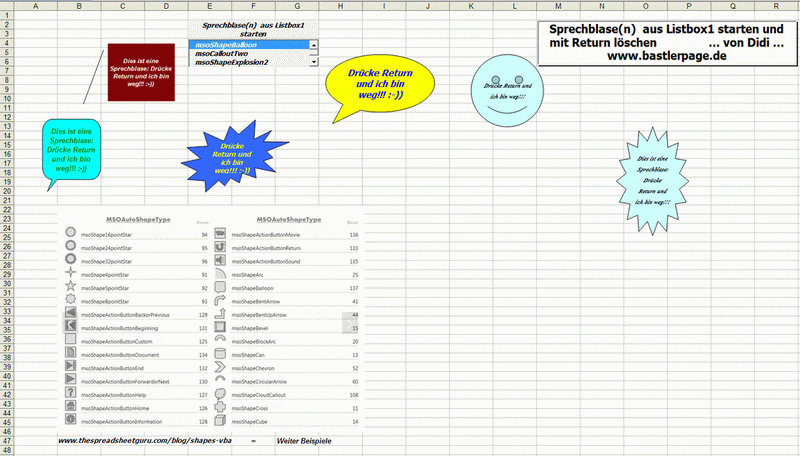Click the Cube shape icon
Viewport: 800px width, 456px height.
coord(220,420)
